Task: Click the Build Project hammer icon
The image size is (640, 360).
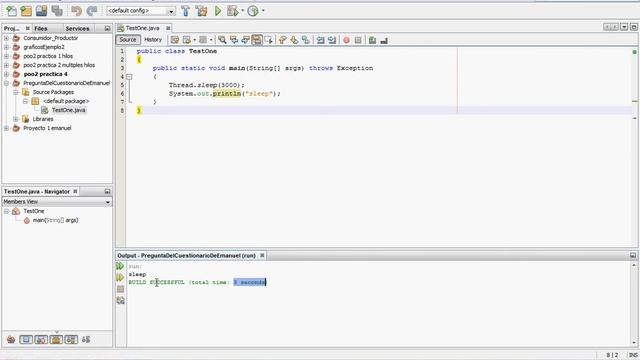Action: 186,11
